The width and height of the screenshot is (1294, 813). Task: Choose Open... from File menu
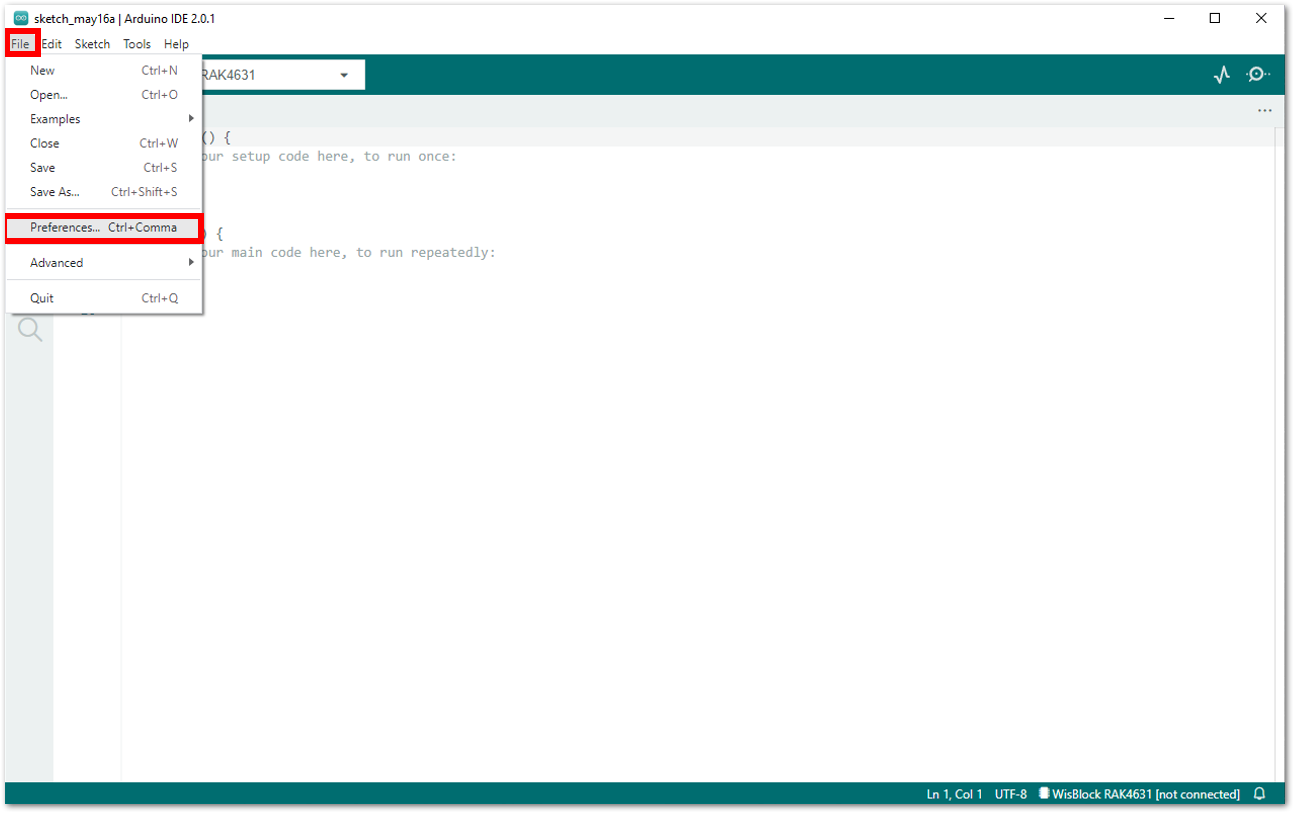(104, 95)
